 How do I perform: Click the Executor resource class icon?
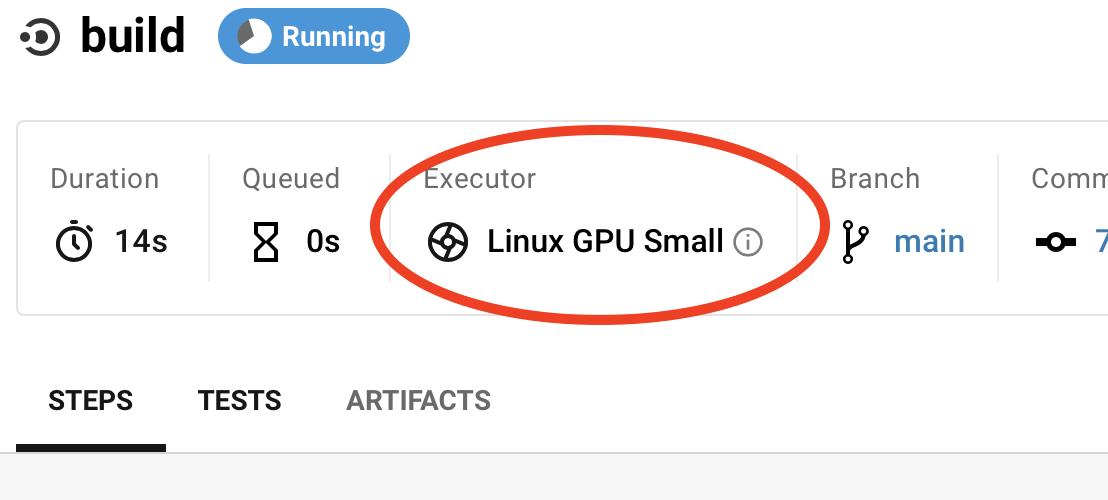(x=447, y=242)
